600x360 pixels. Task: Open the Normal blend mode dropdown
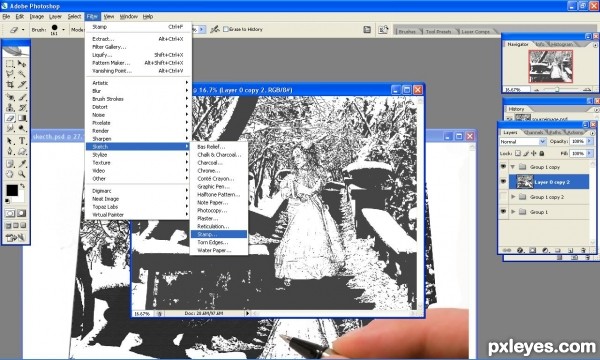pos(523,142)
